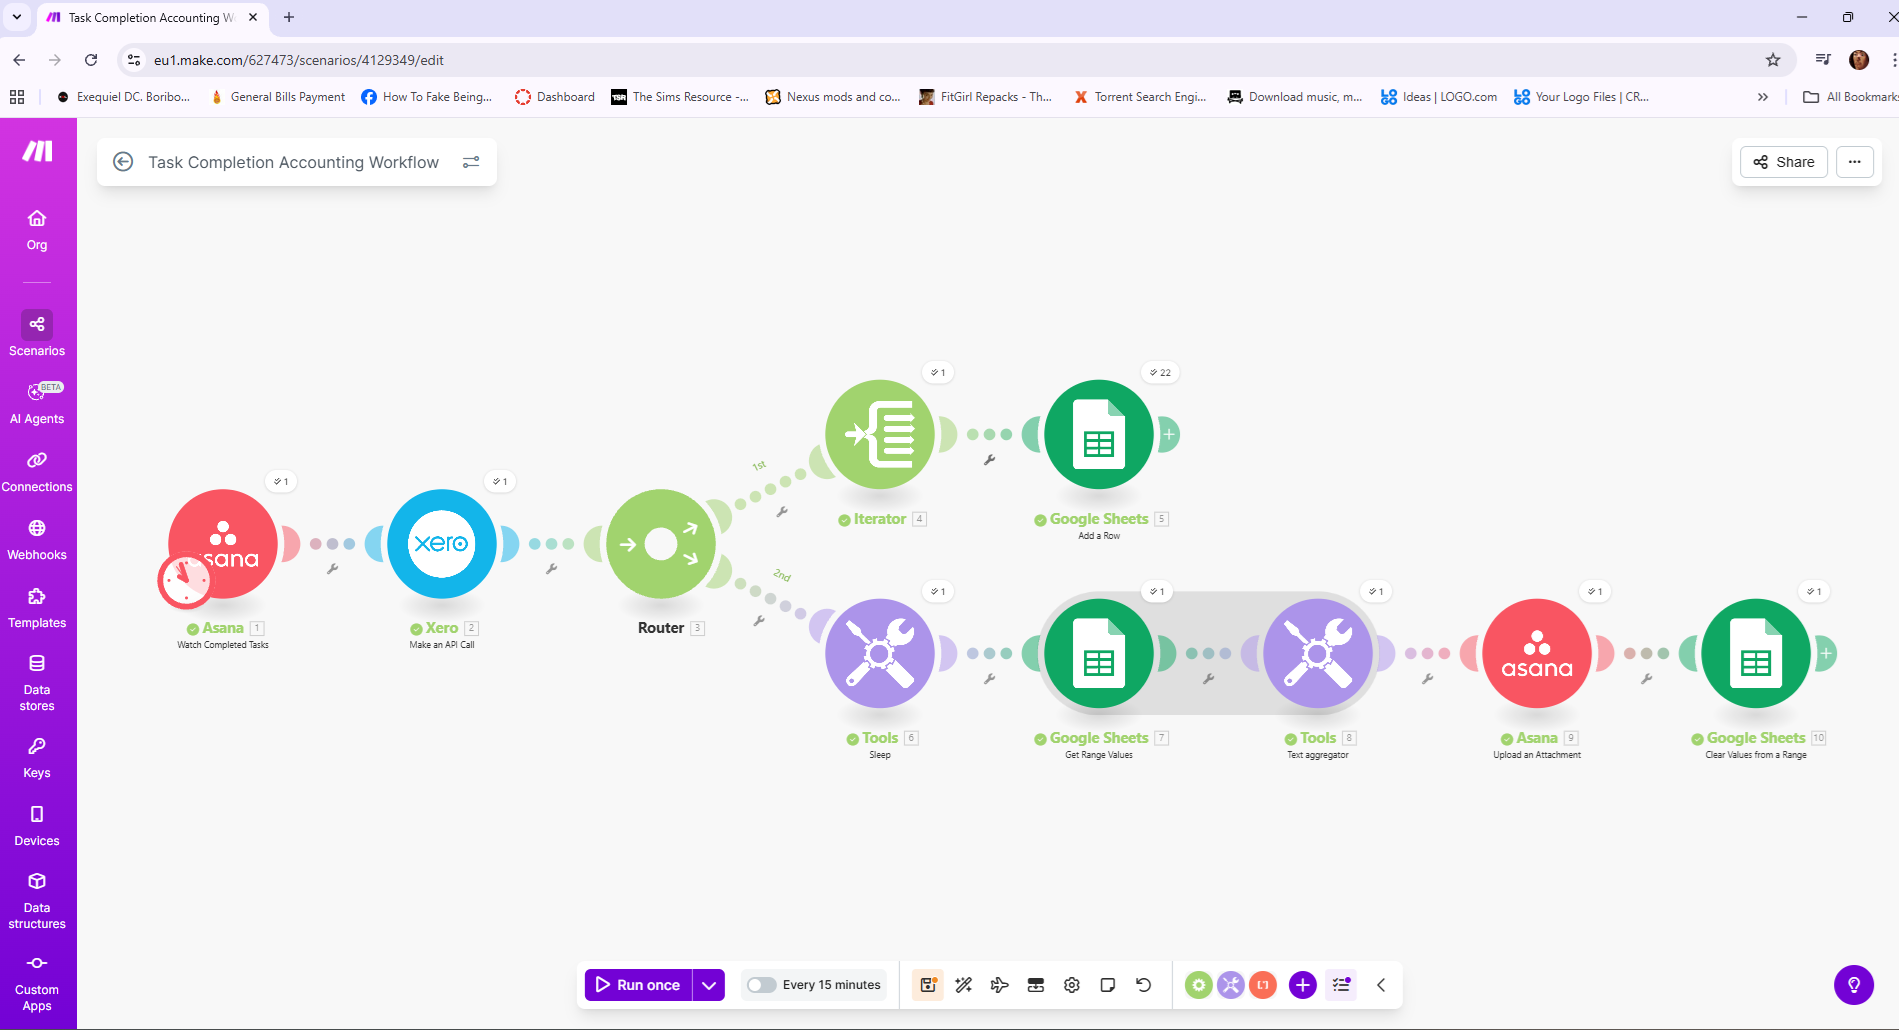Open the three-dot more options menu
The width and height of the screenshot is (1899, 1030).
pos(1855,162)
